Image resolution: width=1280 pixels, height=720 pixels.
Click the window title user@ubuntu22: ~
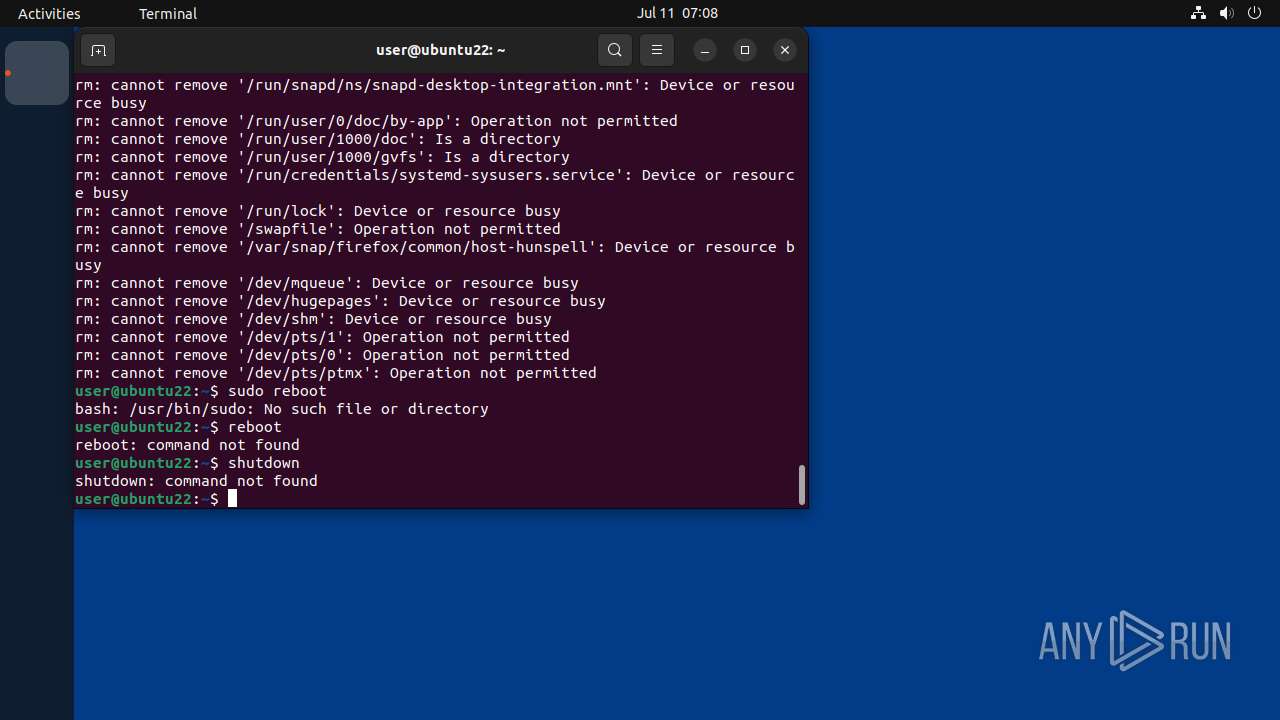pyautogui.click(x=441, y=50)
